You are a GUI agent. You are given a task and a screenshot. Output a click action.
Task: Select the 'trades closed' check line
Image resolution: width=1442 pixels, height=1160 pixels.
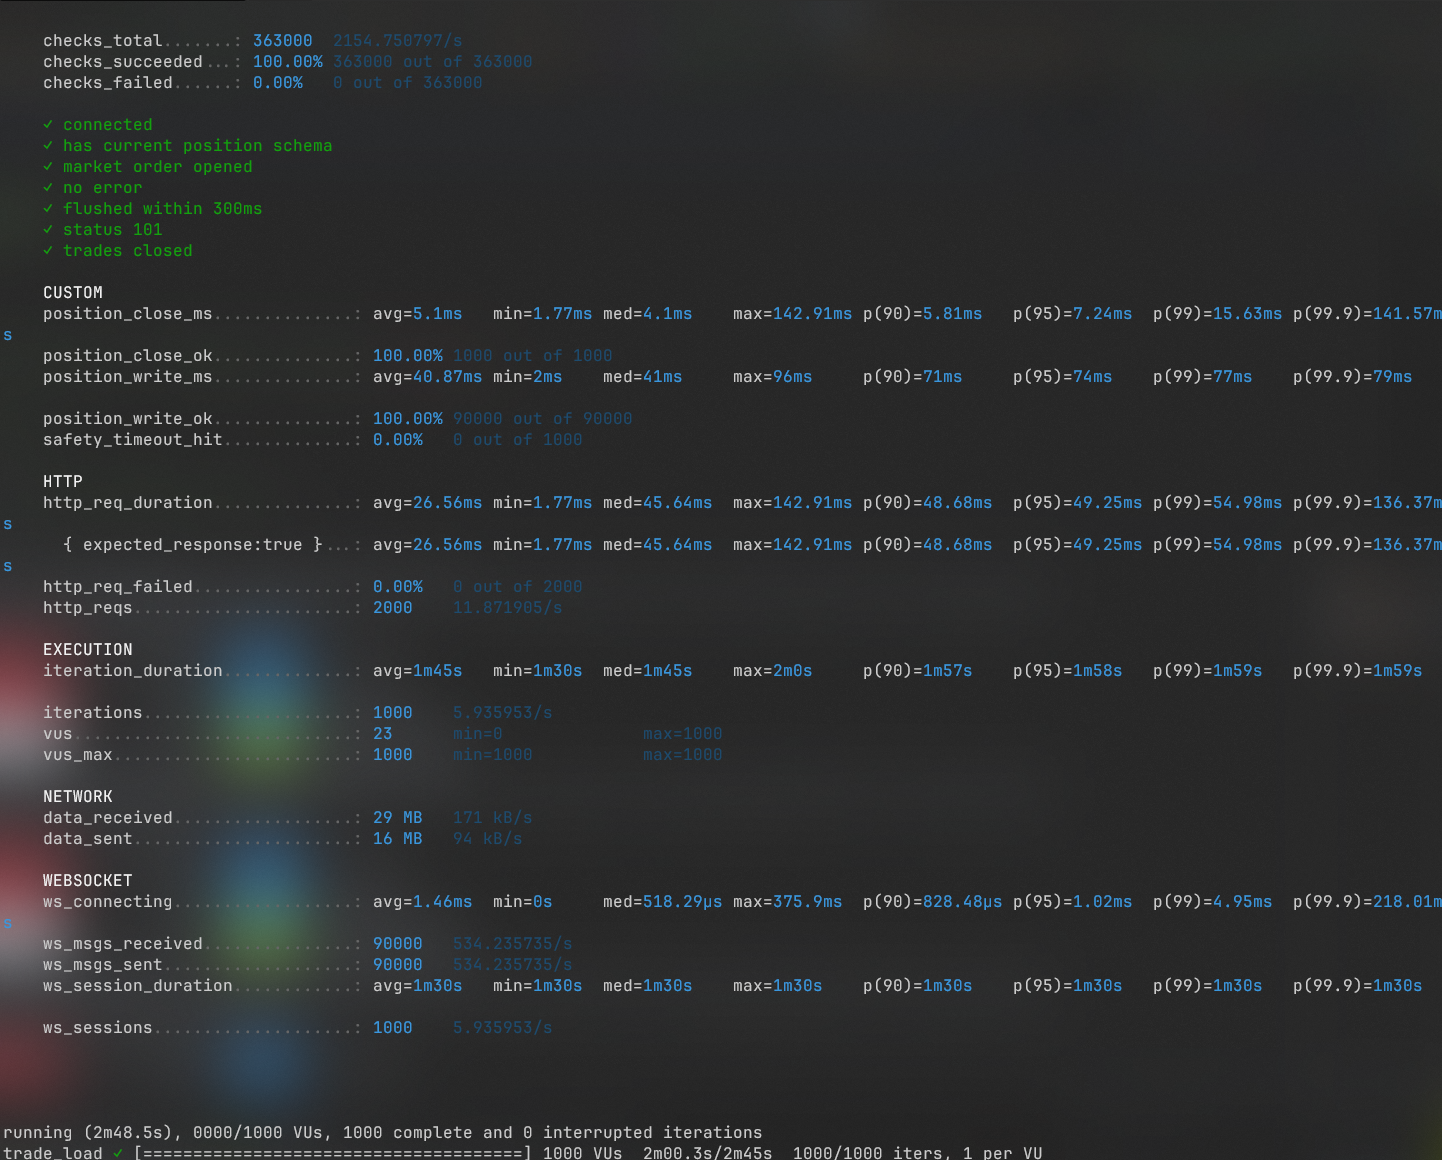(118, 251)
